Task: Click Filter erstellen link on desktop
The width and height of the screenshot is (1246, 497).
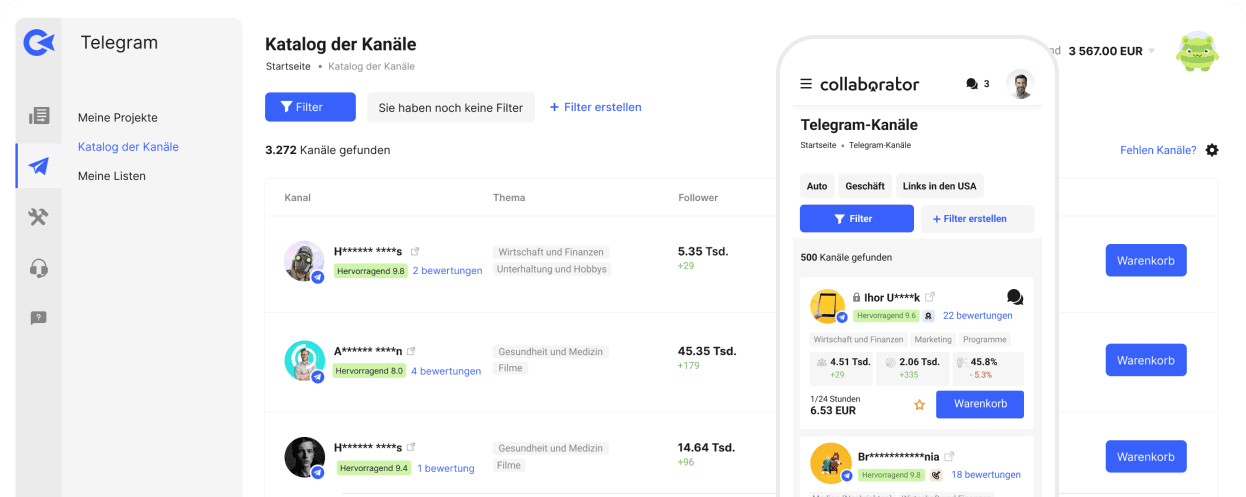Action: coord(596,107)
